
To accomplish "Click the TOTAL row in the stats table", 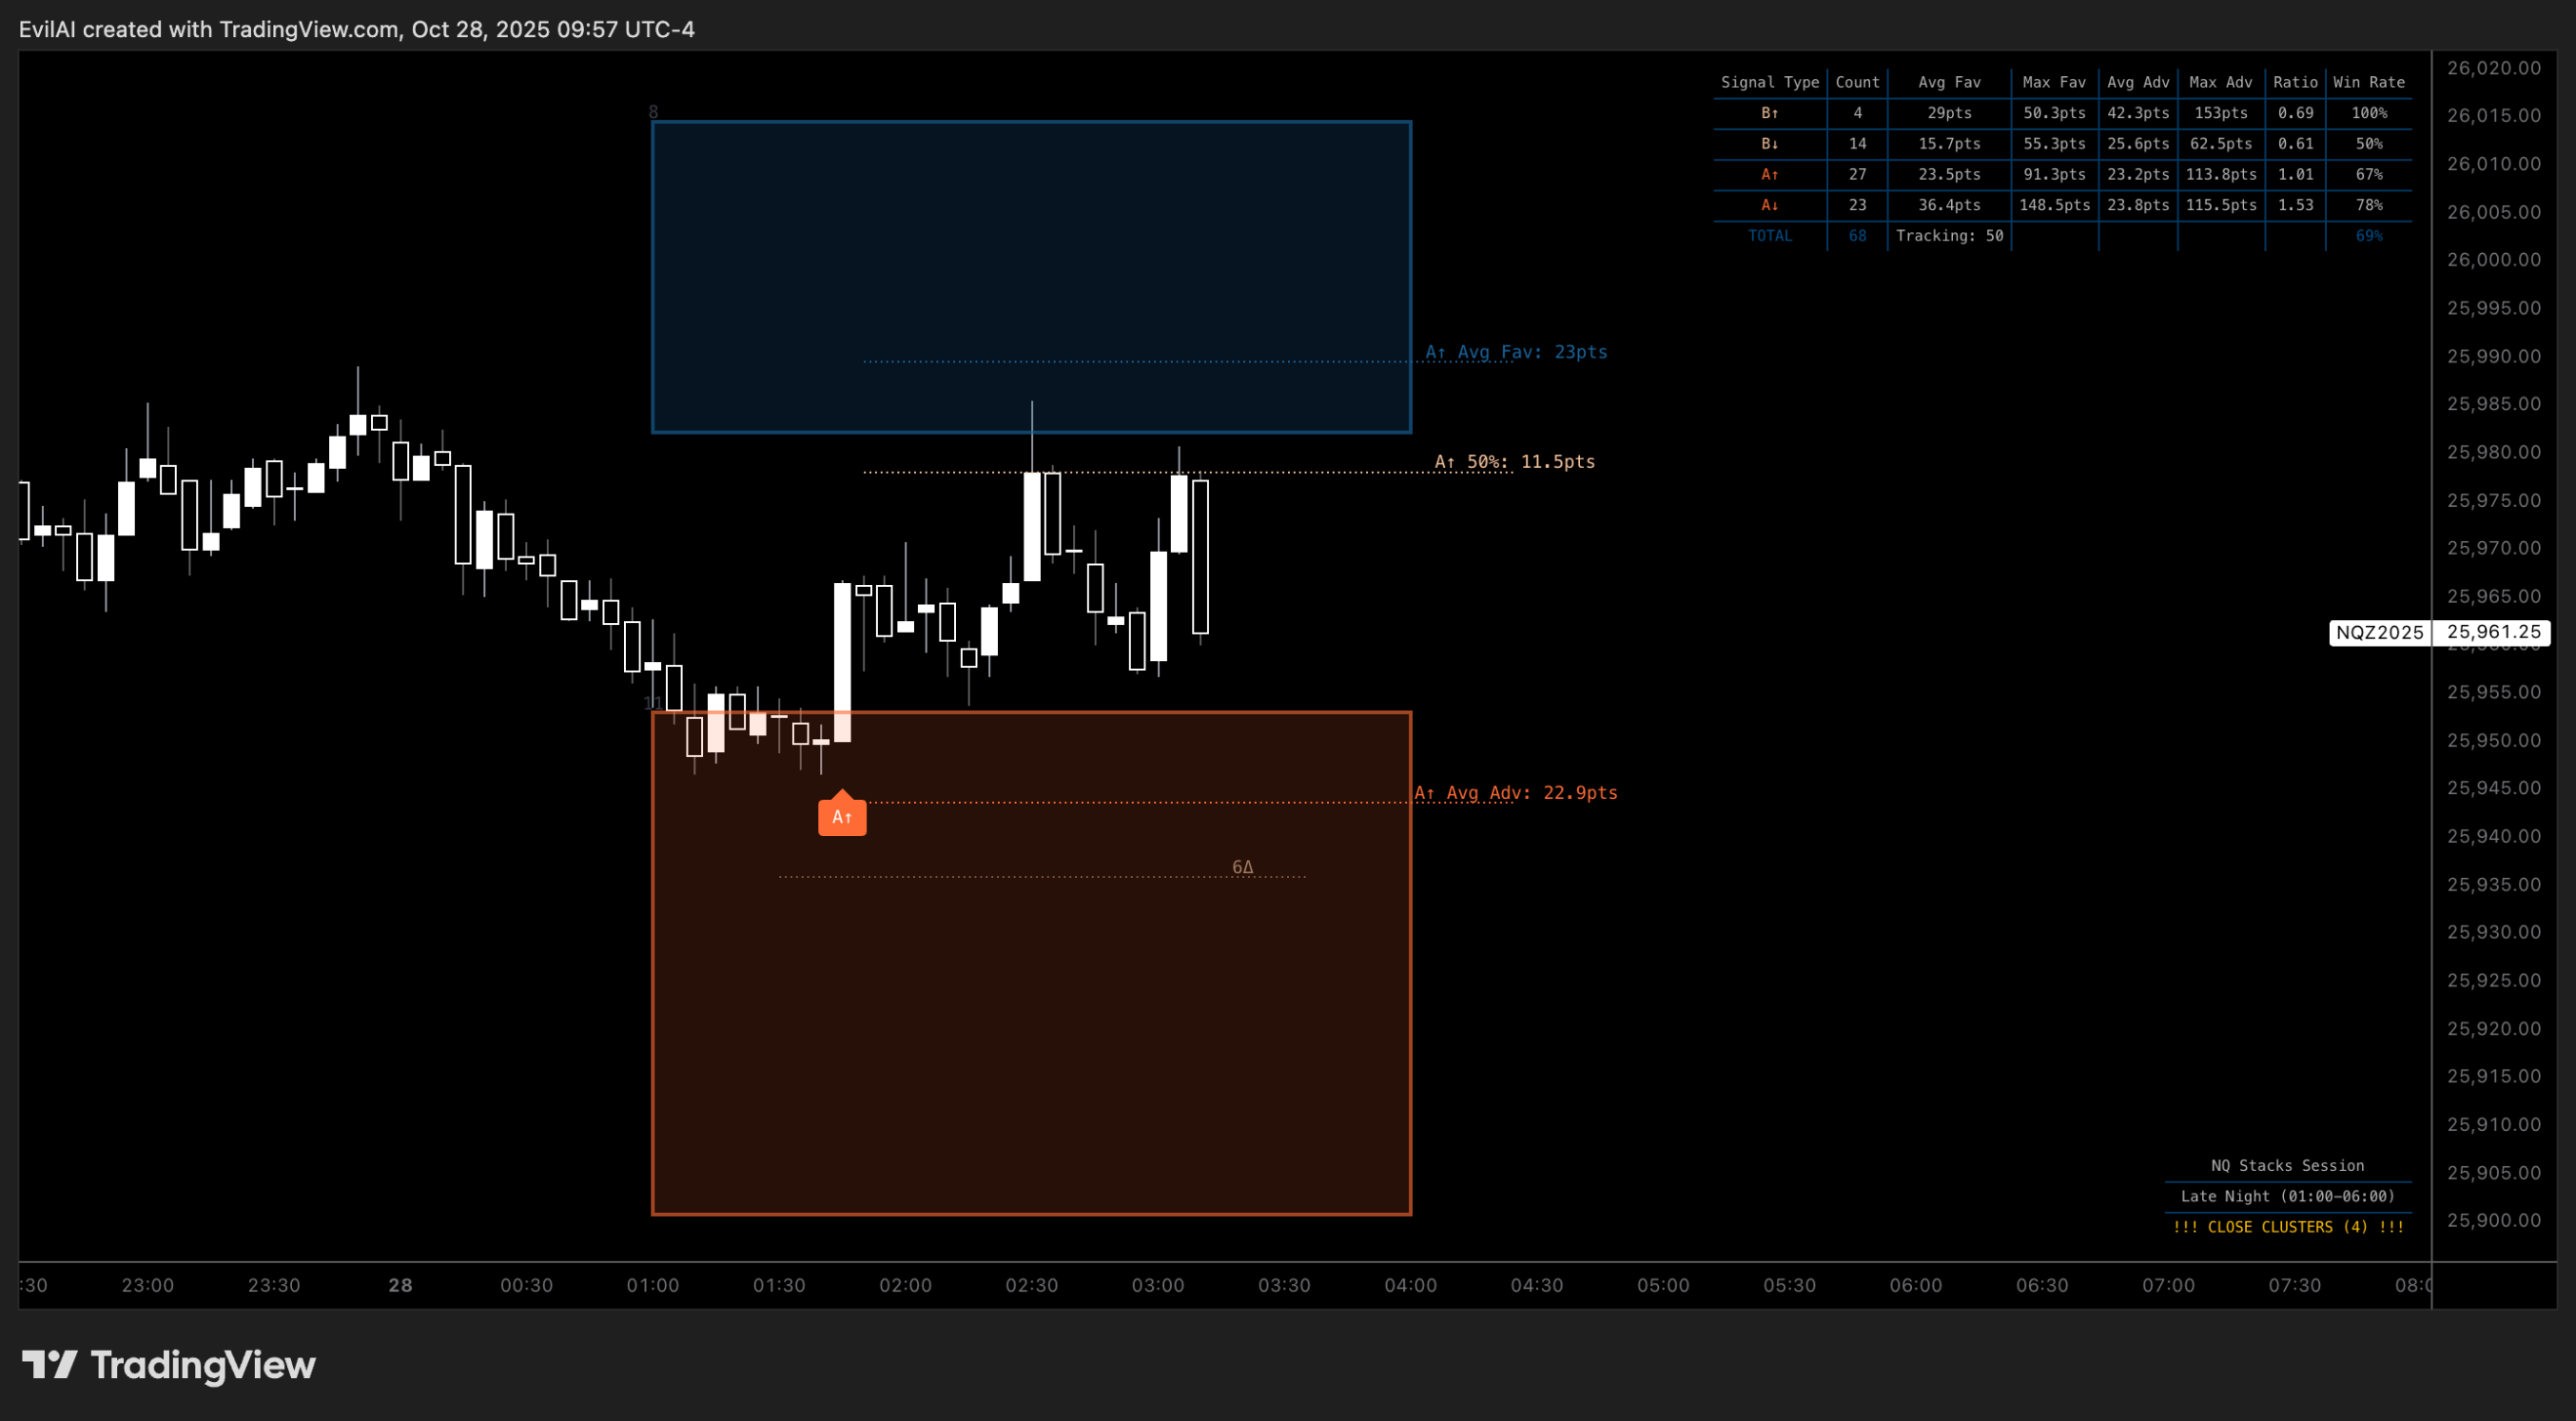I will click(x=1770, y=236).
